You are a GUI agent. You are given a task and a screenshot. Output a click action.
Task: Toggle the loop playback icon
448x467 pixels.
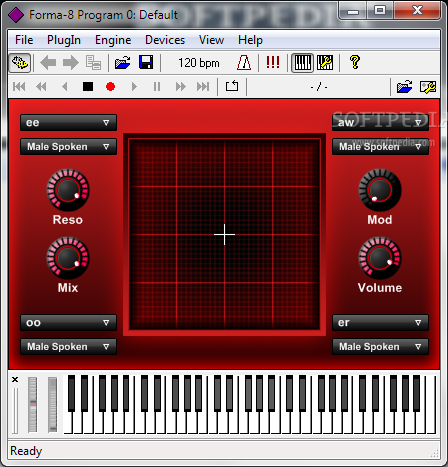232,86
